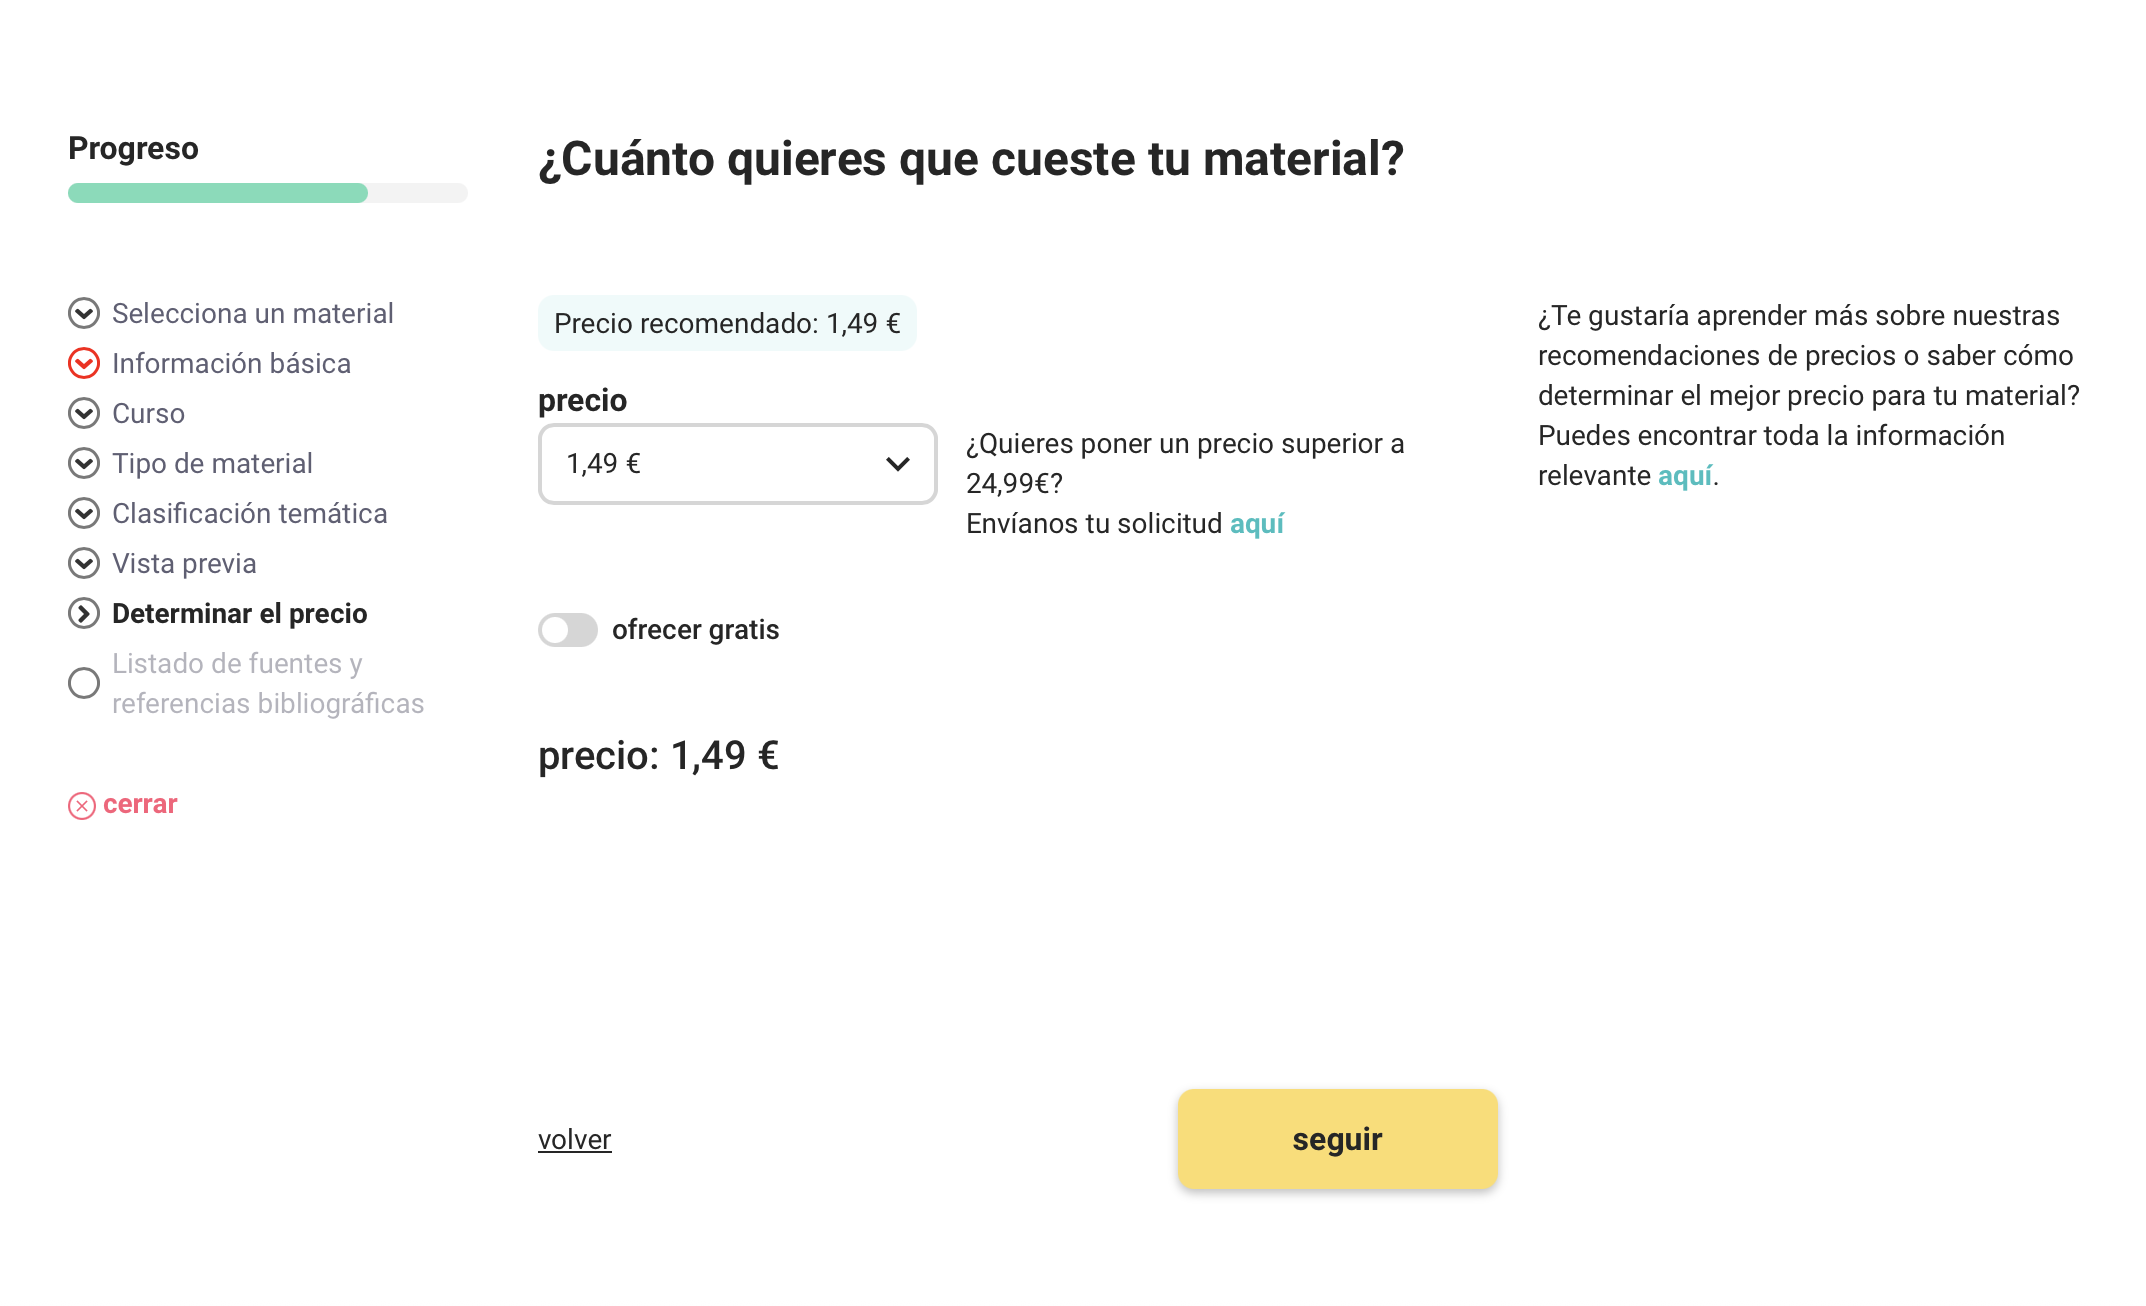Click the check icon beside Vista previa

click(84, 564)
